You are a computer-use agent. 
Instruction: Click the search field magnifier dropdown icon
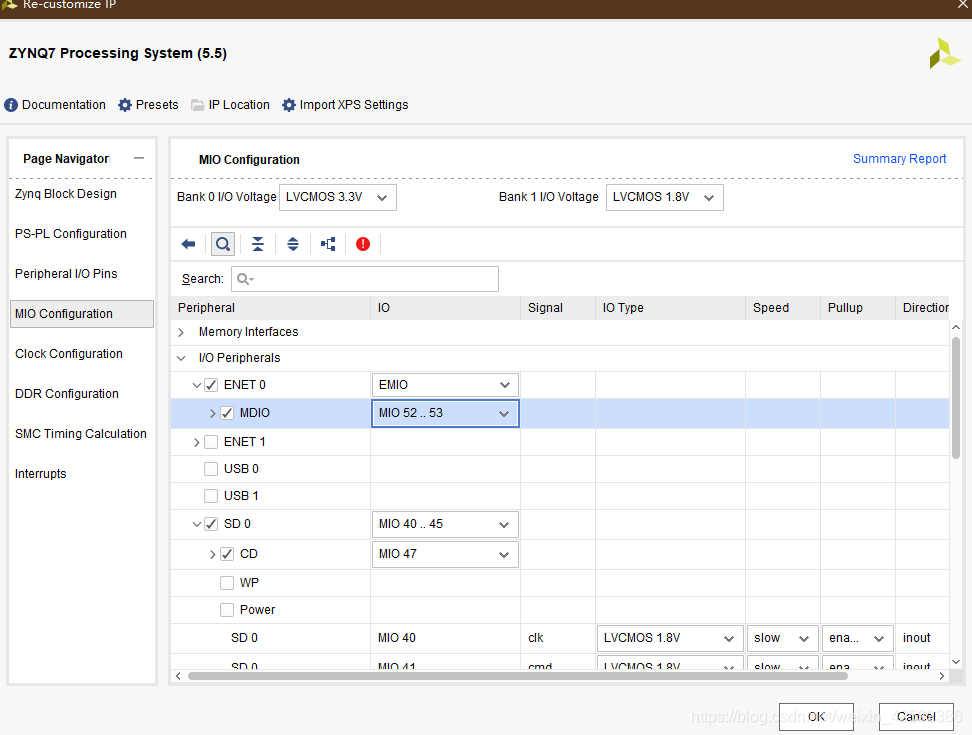tap(245, 279)
